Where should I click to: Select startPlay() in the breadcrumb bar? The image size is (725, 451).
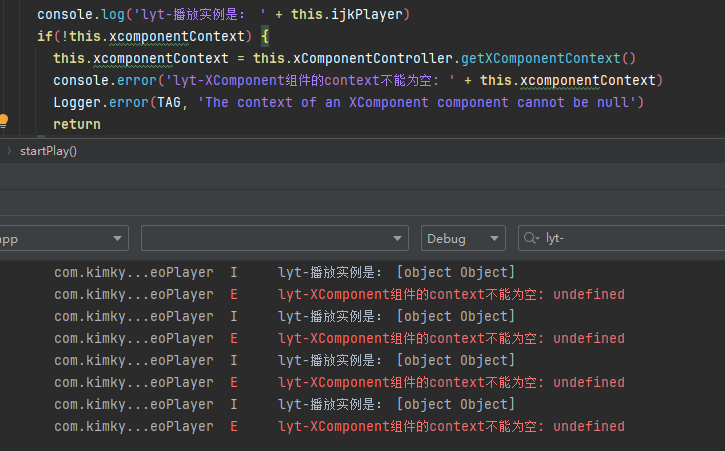pos(48,151)
